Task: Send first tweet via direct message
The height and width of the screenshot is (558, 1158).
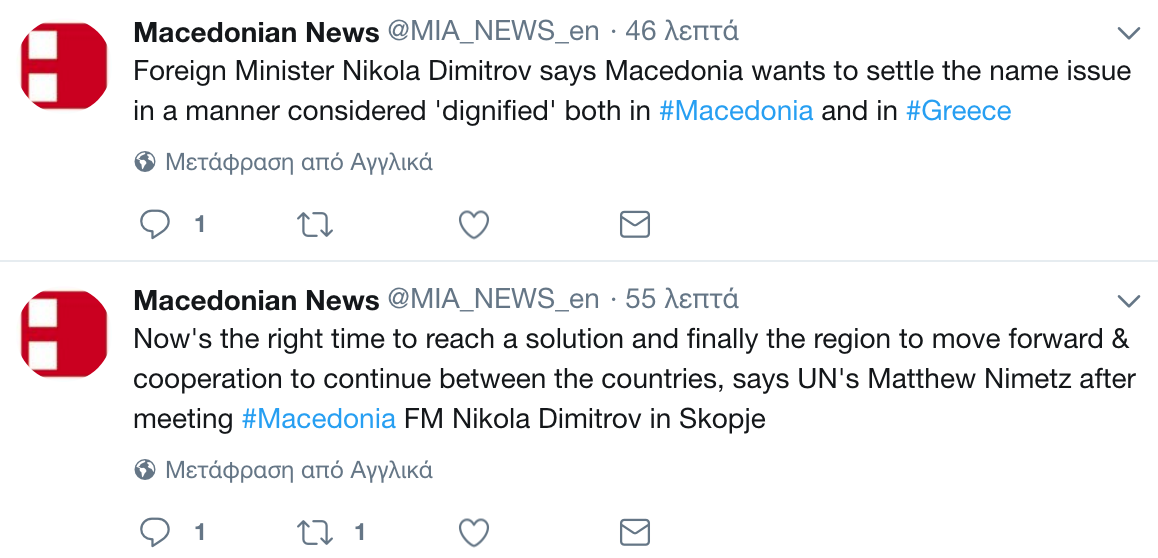Action: click(635, 225)
